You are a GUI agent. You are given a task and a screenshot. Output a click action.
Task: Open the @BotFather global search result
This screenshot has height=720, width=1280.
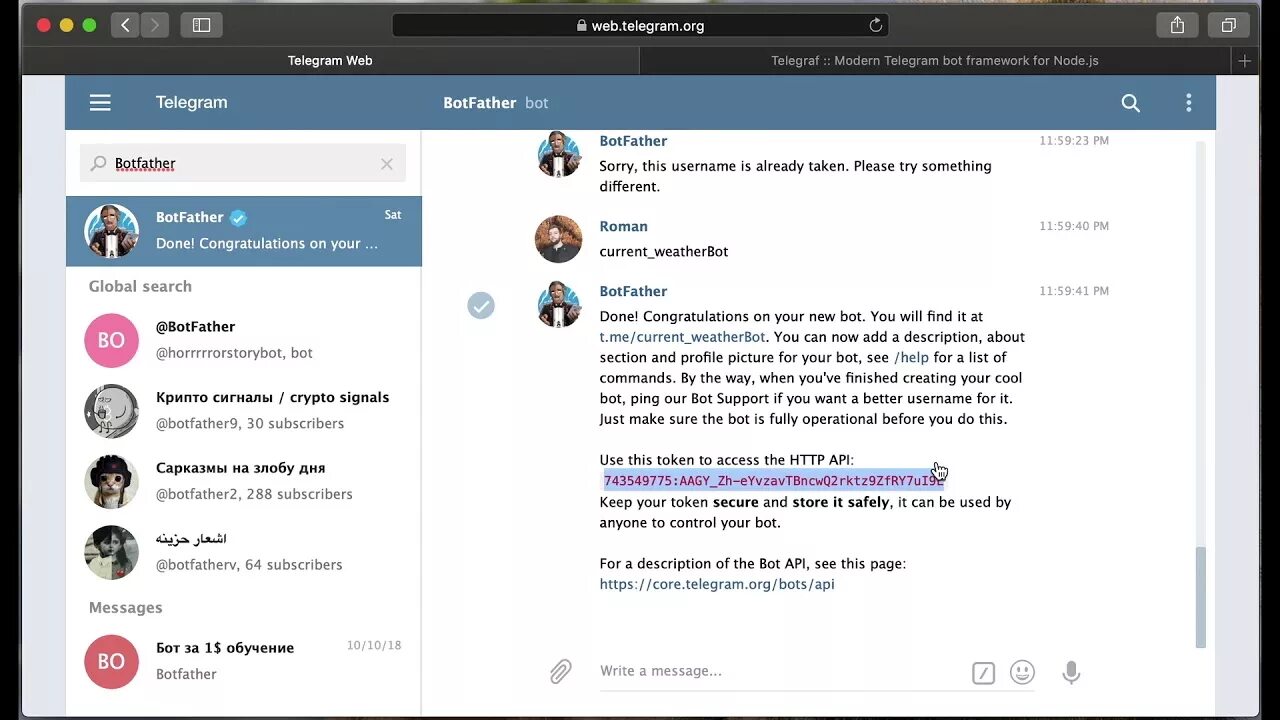244,340
